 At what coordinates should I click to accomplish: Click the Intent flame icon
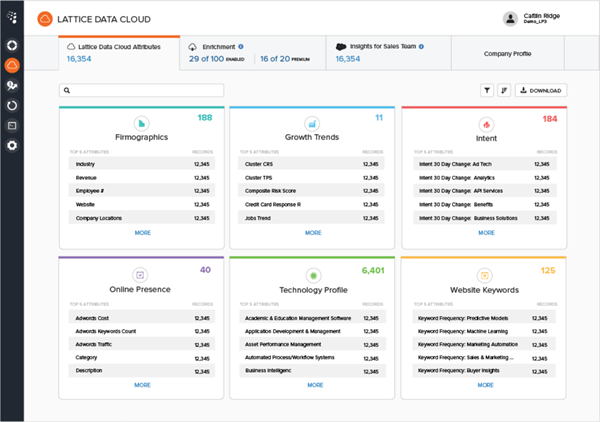tap(486, 122)
